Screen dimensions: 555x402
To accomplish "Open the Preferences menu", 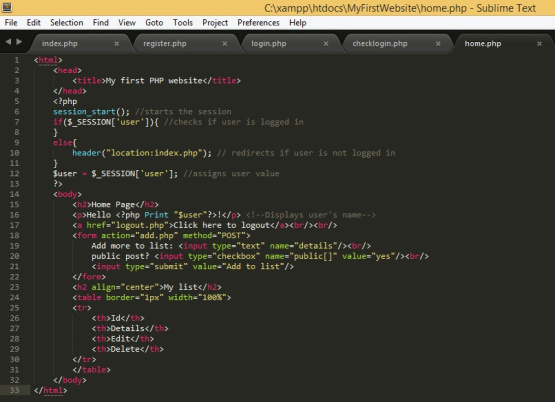I will [258, 23].
